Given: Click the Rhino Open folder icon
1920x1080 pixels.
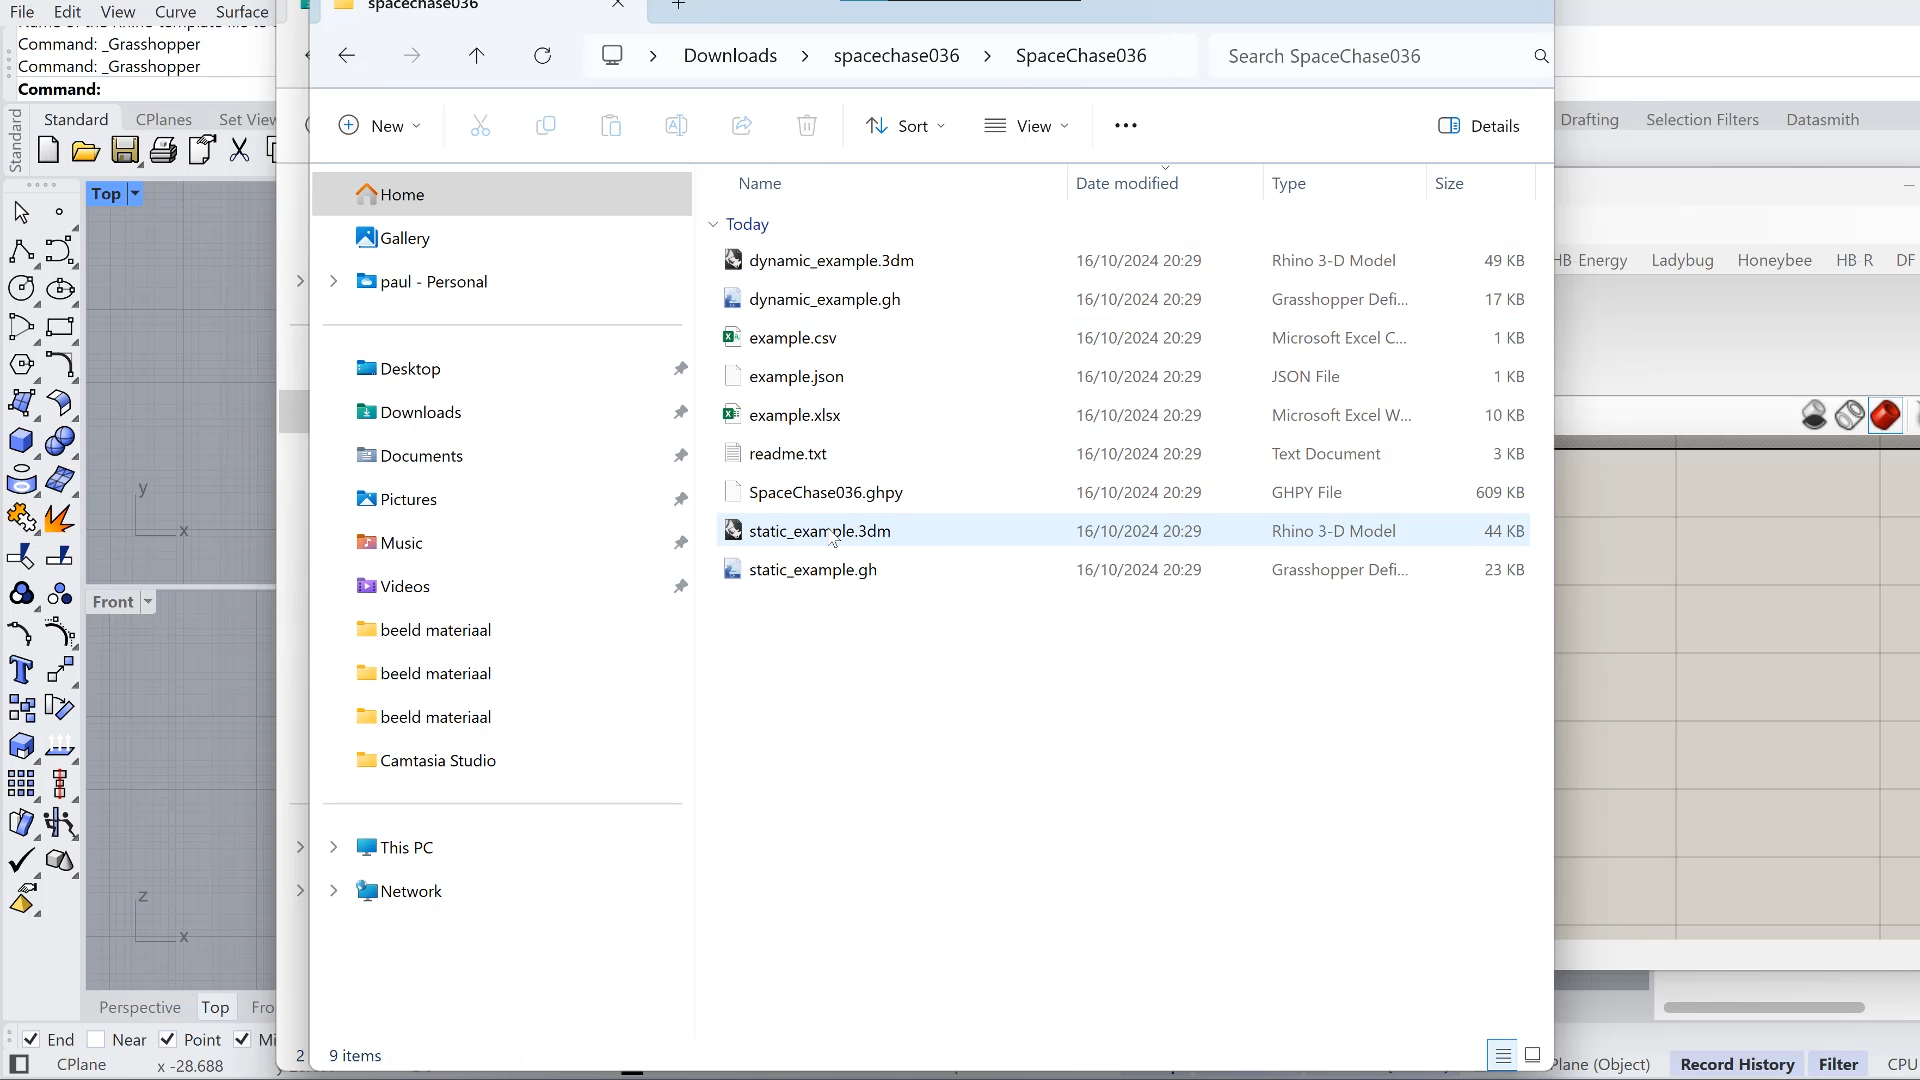Looking at the screenshot, I should (86, 151).
